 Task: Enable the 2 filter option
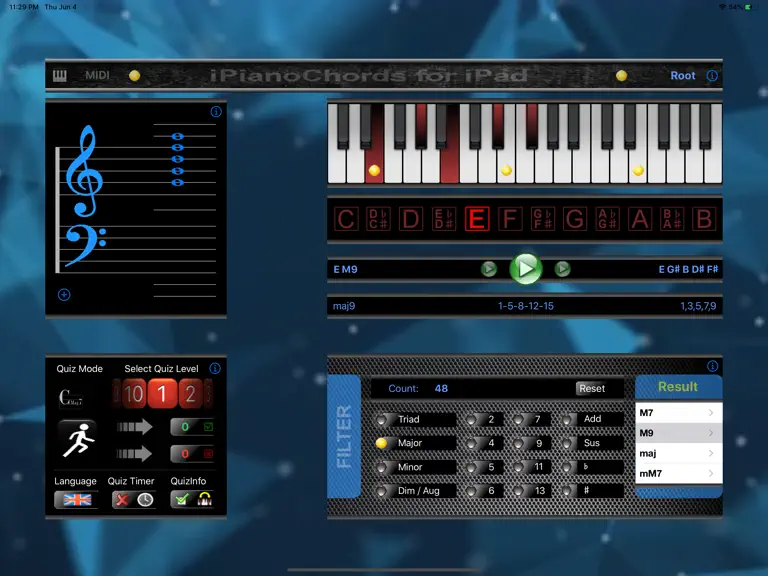click(x=483, y=419)
